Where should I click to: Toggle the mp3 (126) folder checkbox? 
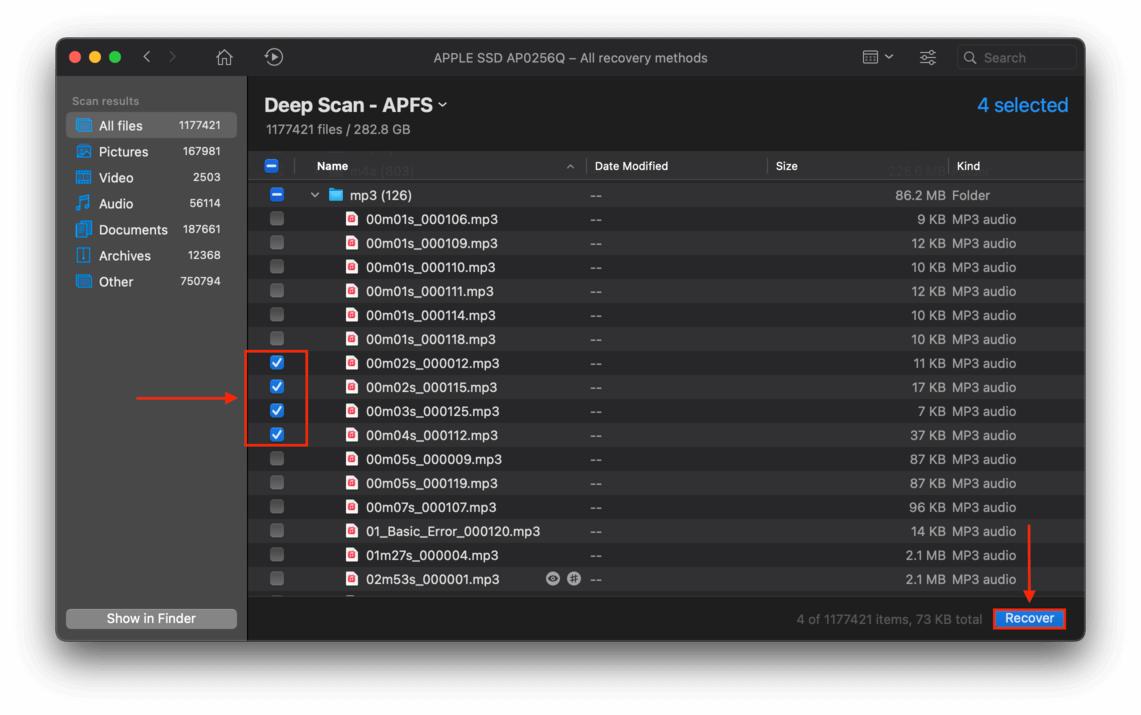(277, 194)
